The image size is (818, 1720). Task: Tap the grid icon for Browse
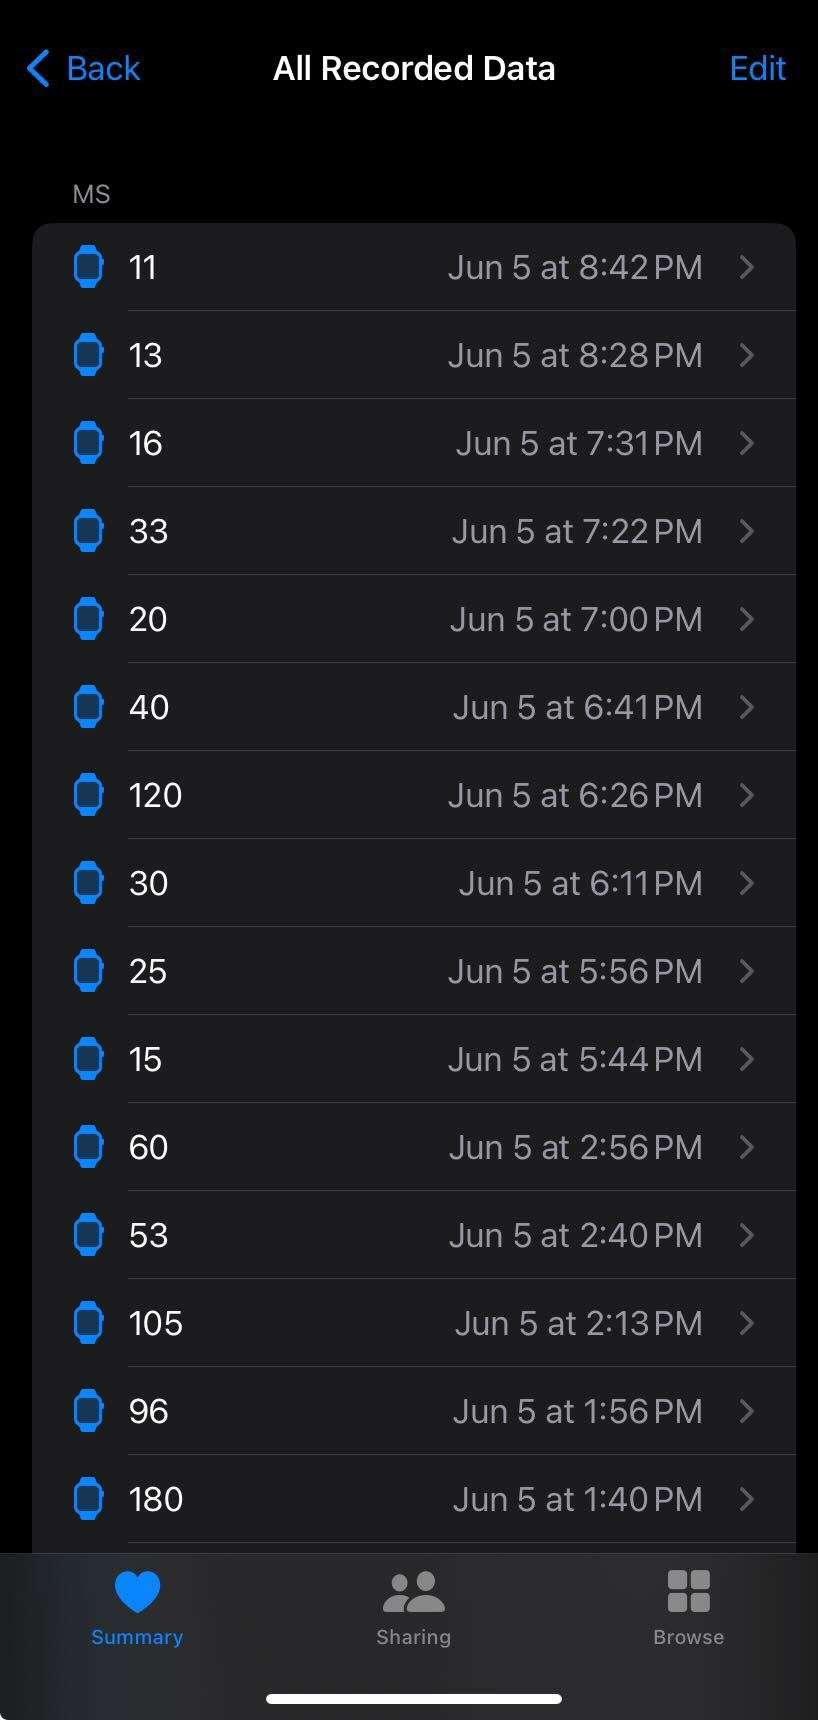point(689,1591)
